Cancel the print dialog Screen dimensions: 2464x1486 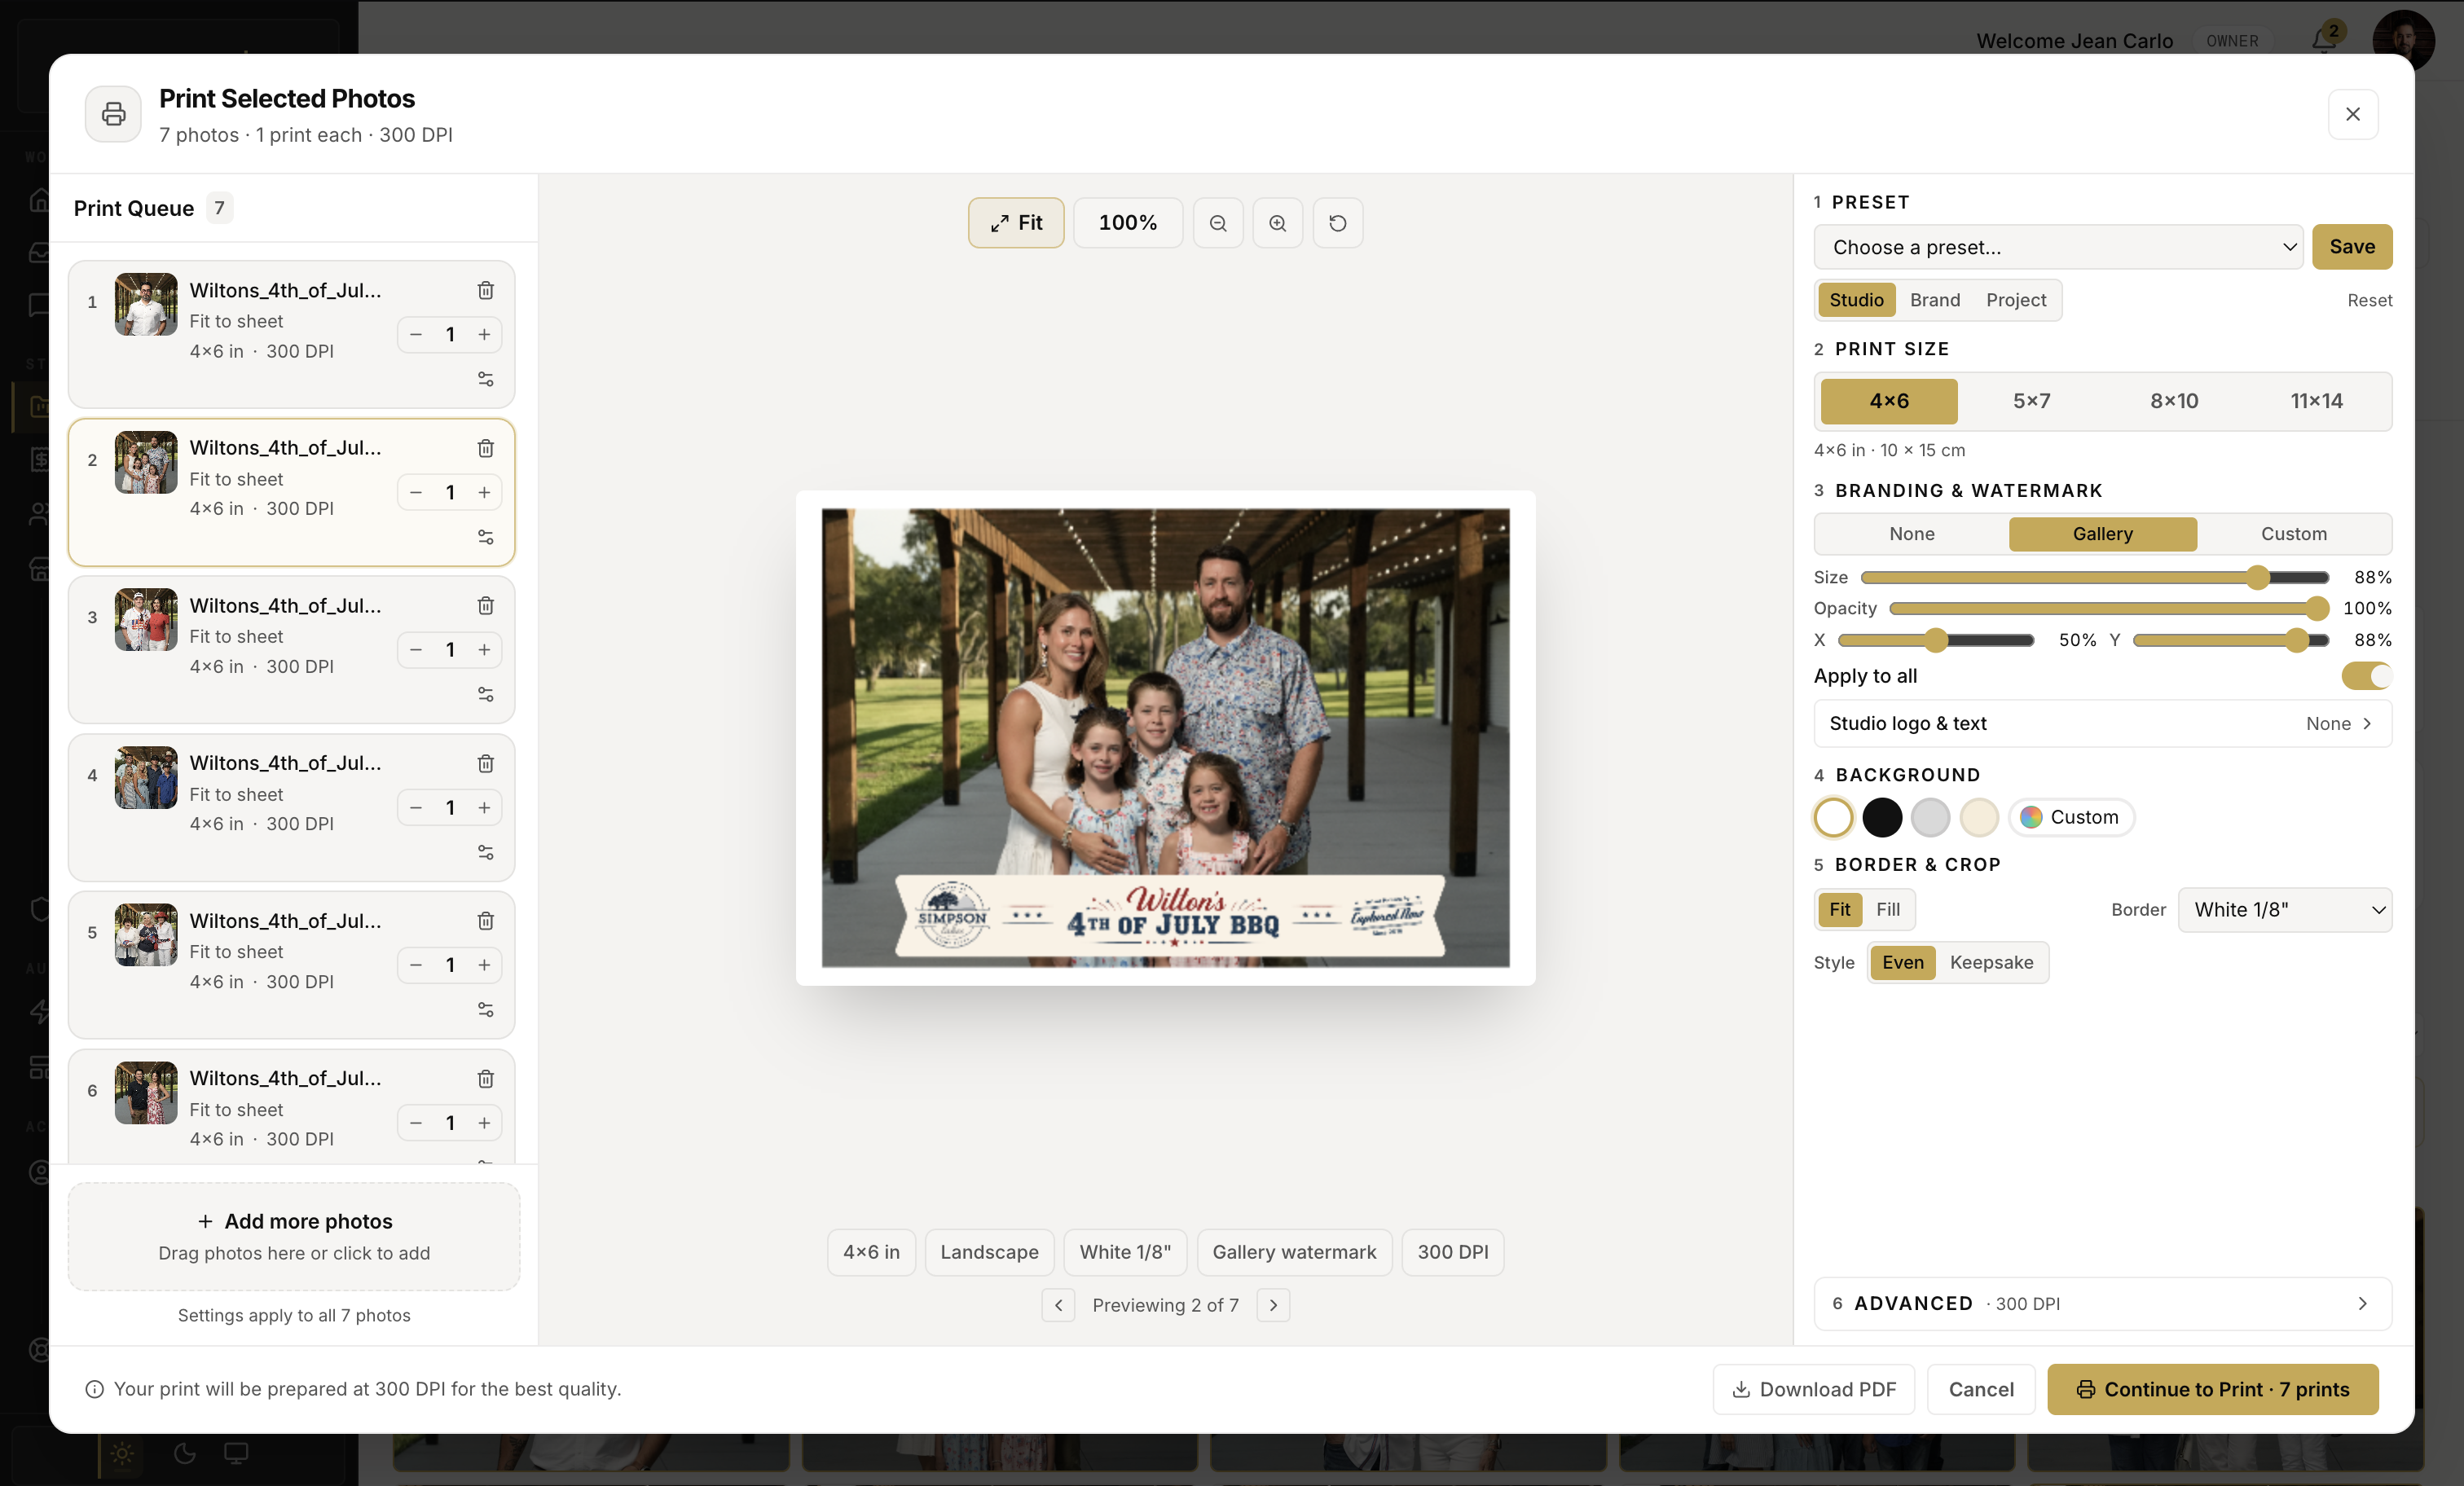(1981, 1389)
